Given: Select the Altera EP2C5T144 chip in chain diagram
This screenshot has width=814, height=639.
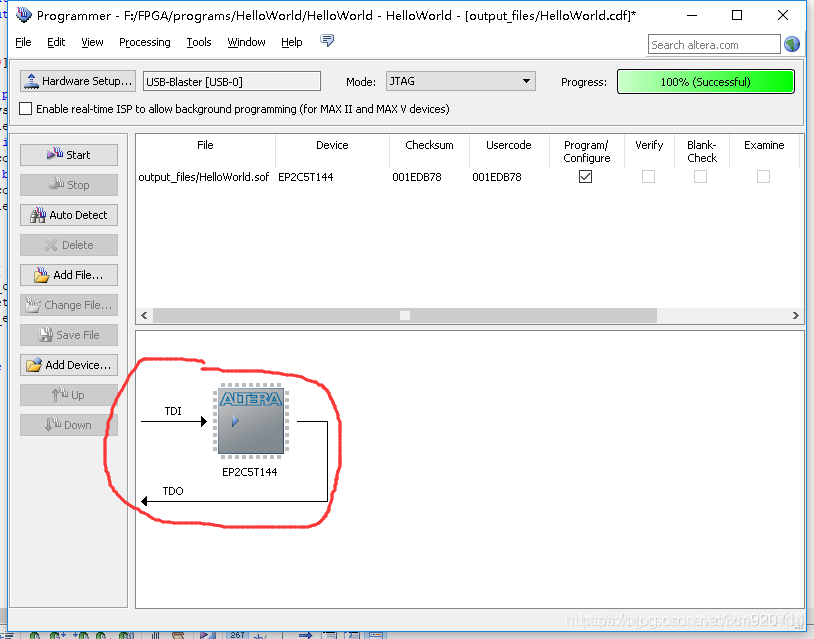Looking at the screenshot, I should click(x=251, y=421).
